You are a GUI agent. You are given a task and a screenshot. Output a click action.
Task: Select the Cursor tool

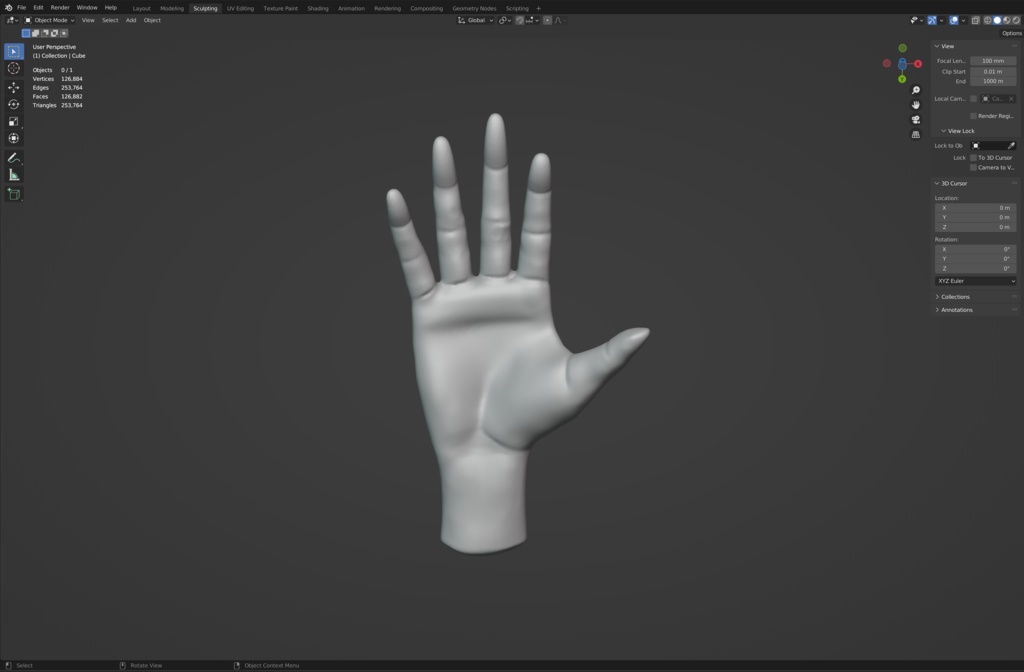pos(14,69)
